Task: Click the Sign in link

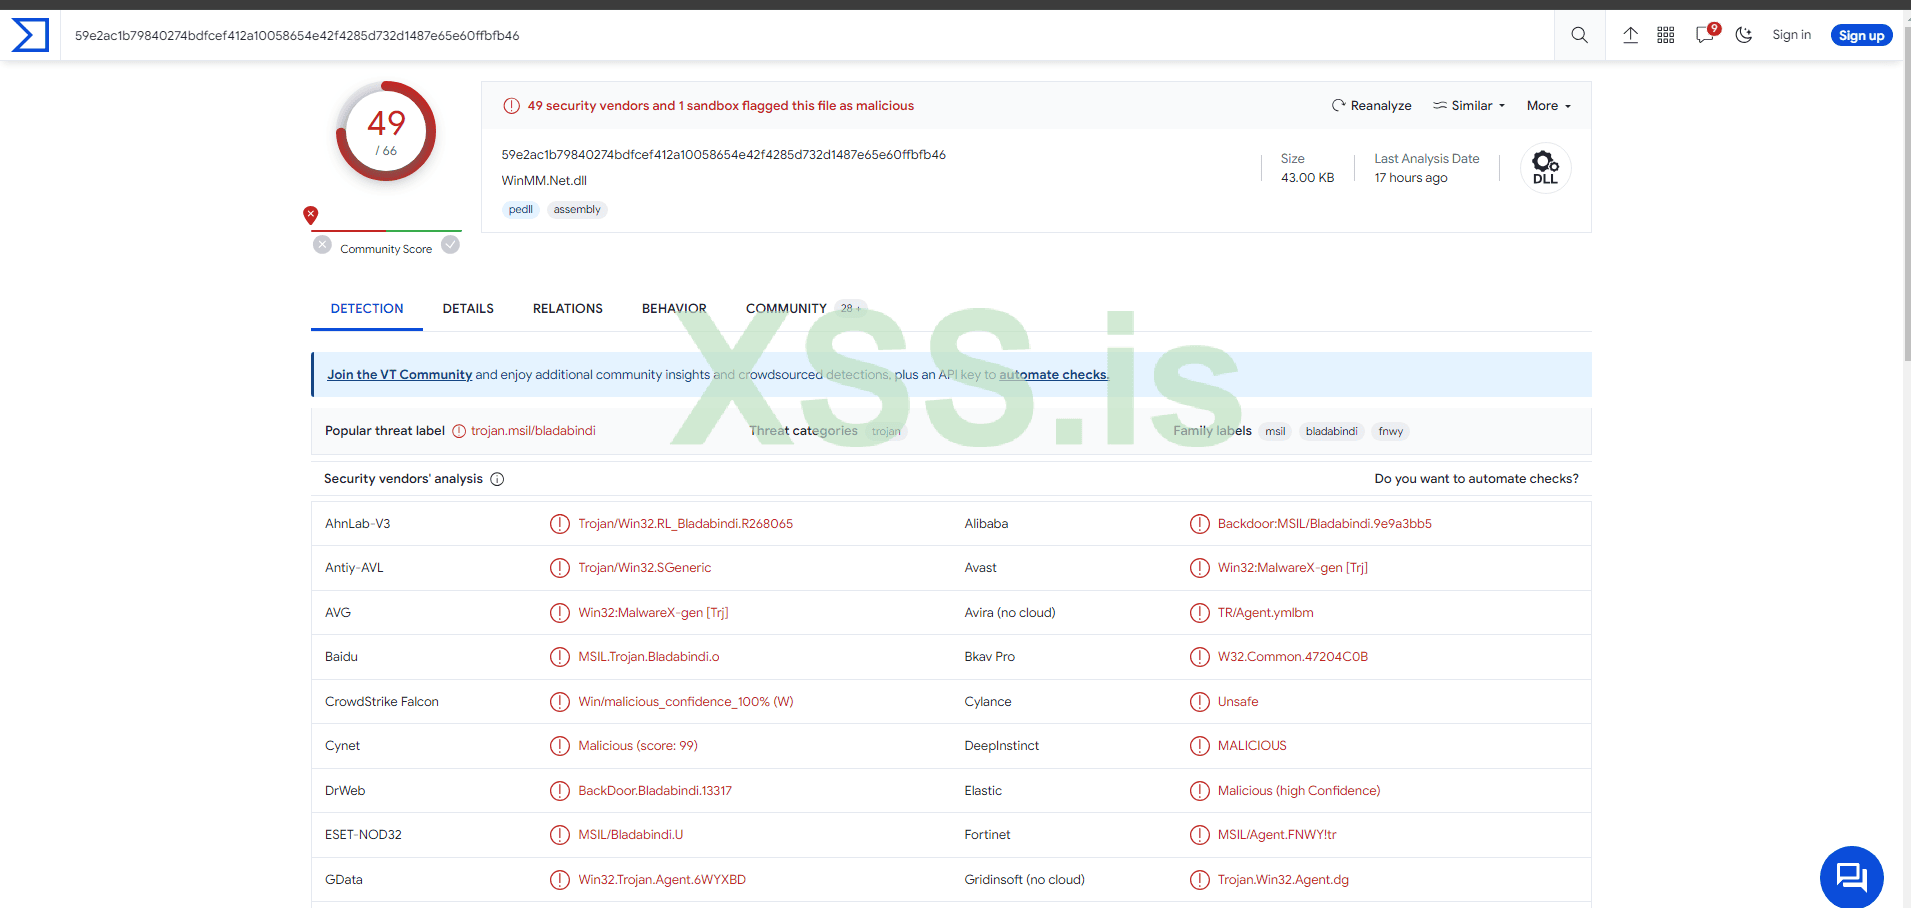Action: (1791, 35)
